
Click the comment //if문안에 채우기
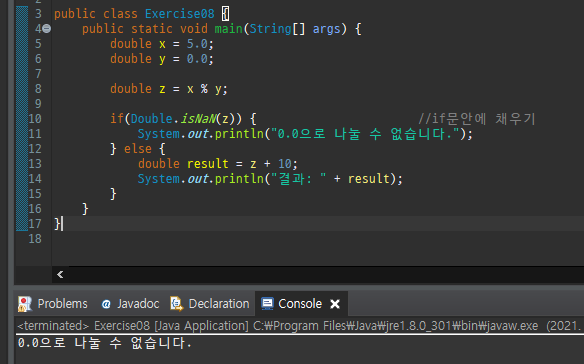click(477, 119)
